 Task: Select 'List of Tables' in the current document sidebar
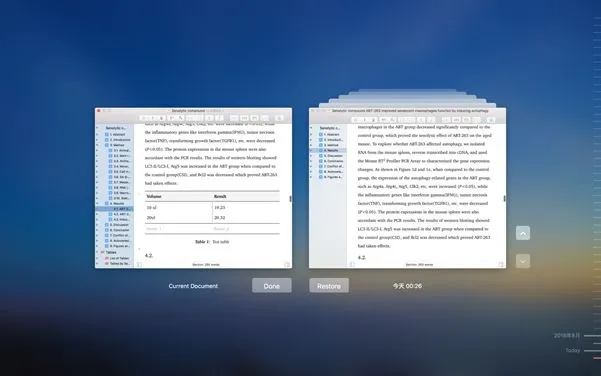coord(118,258)
